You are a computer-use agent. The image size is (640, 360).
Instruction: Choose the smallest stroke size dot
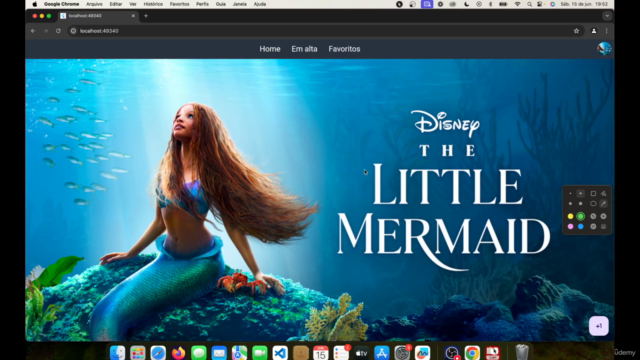[570, 193]
